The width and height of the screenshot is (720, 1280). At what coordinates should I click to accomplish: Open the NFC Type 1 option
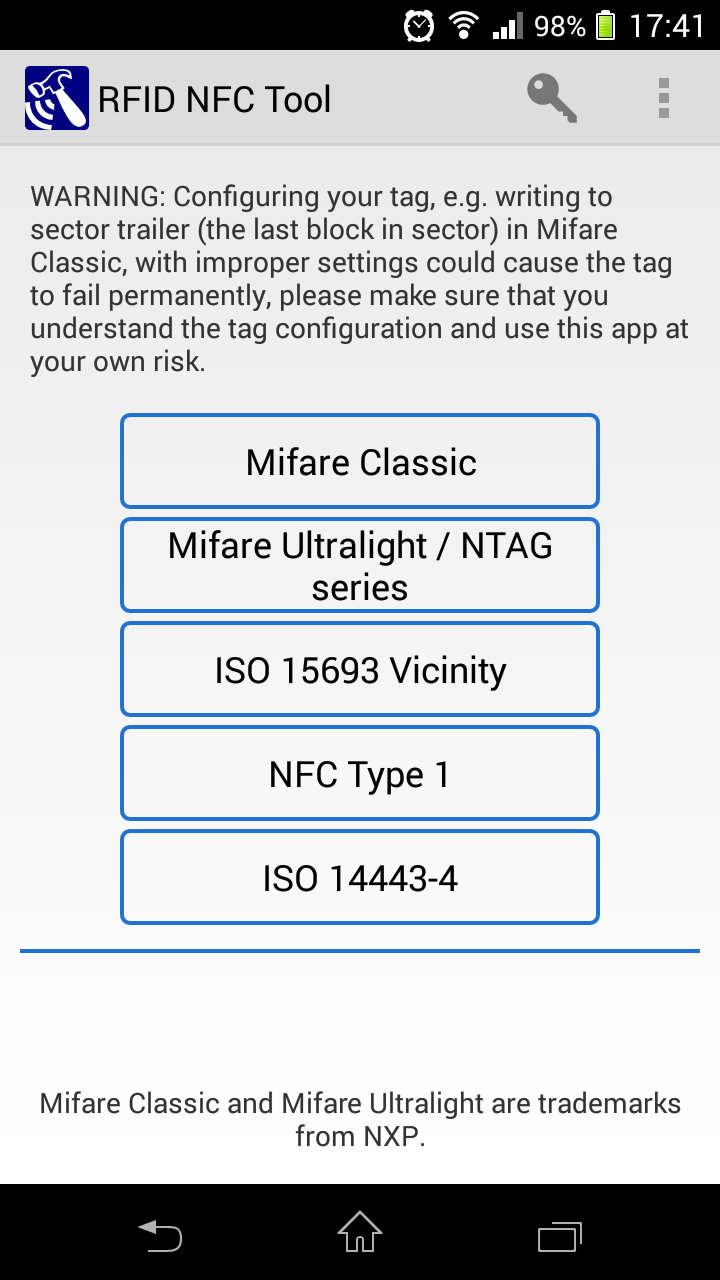[360, 774]
